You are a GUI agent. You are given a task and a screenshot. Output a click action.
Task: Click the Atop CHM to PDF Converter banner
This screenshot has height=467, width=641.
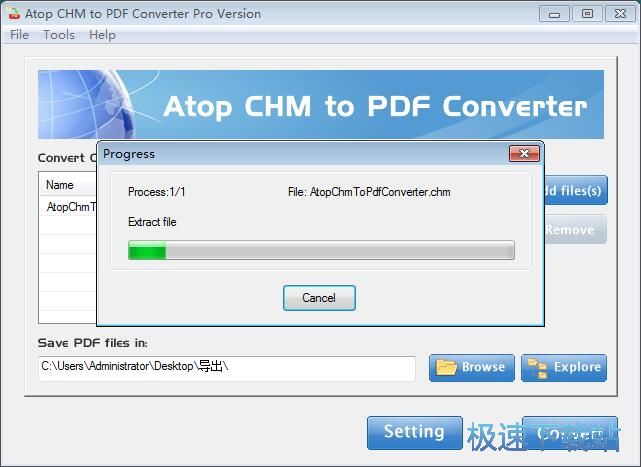[321, 105]
